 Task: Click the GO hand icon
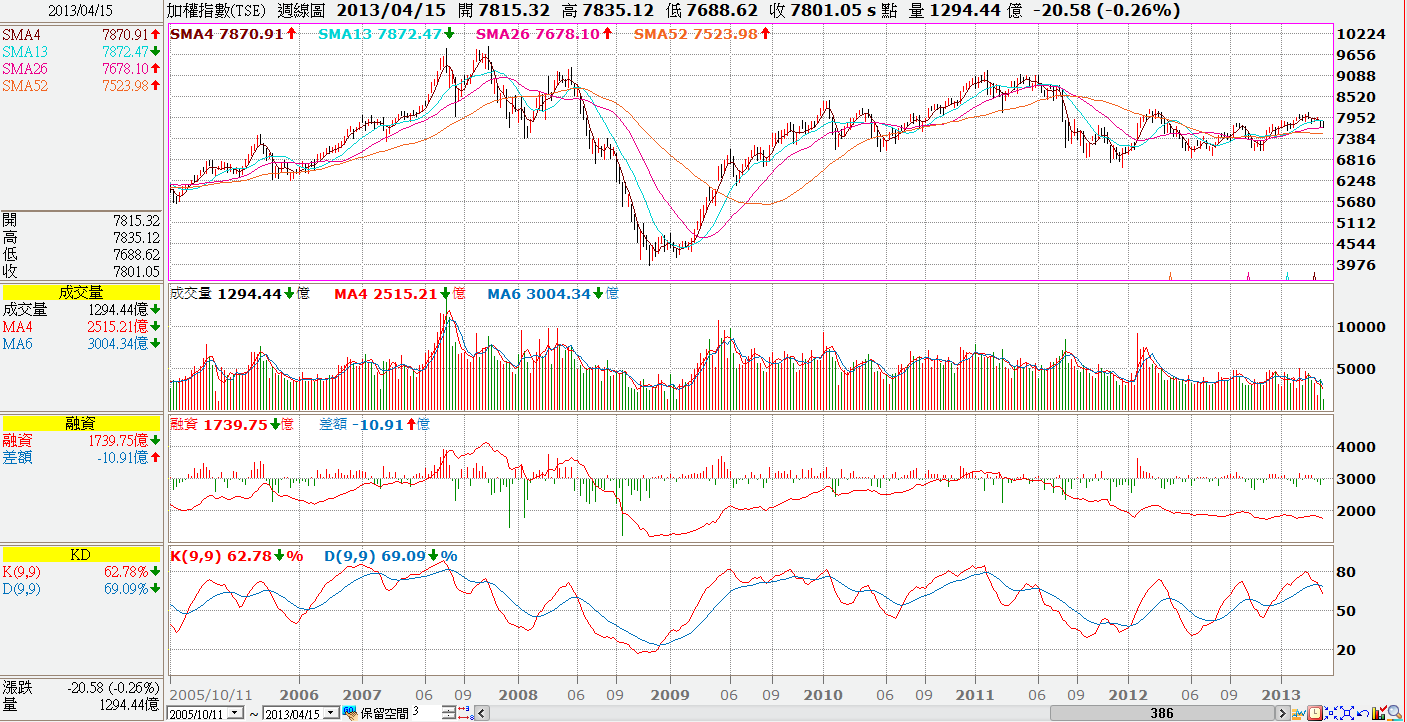350,713
